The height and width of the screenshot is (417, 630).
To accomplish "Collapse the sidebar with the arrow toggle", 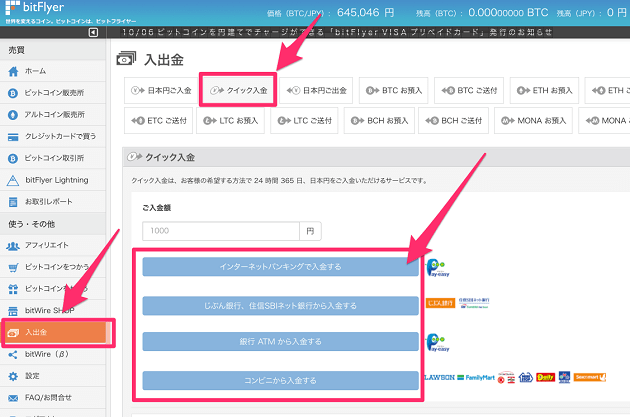I will tap(93, 33).
